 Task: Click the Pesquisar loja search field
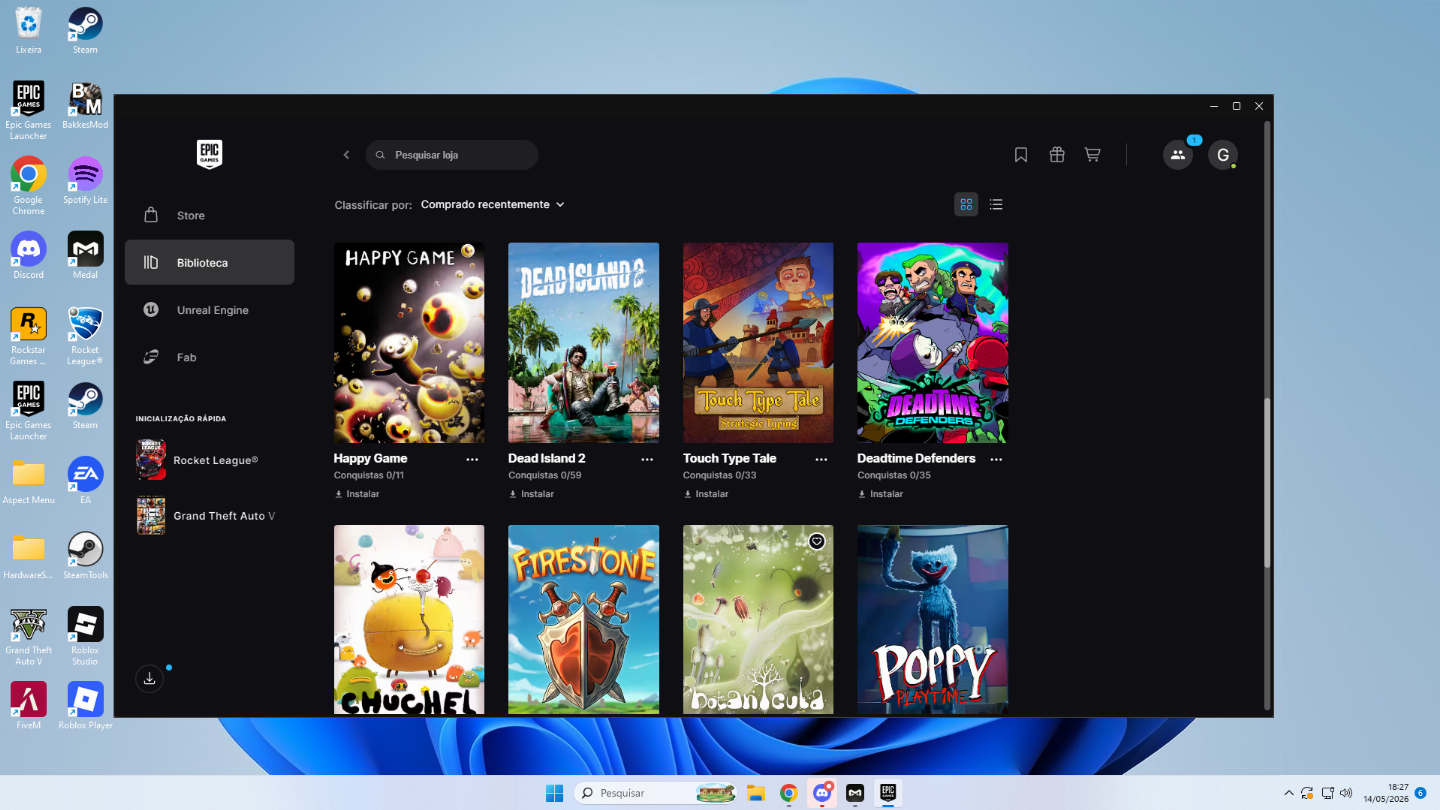pyautogui.click(x=452, y=155)
